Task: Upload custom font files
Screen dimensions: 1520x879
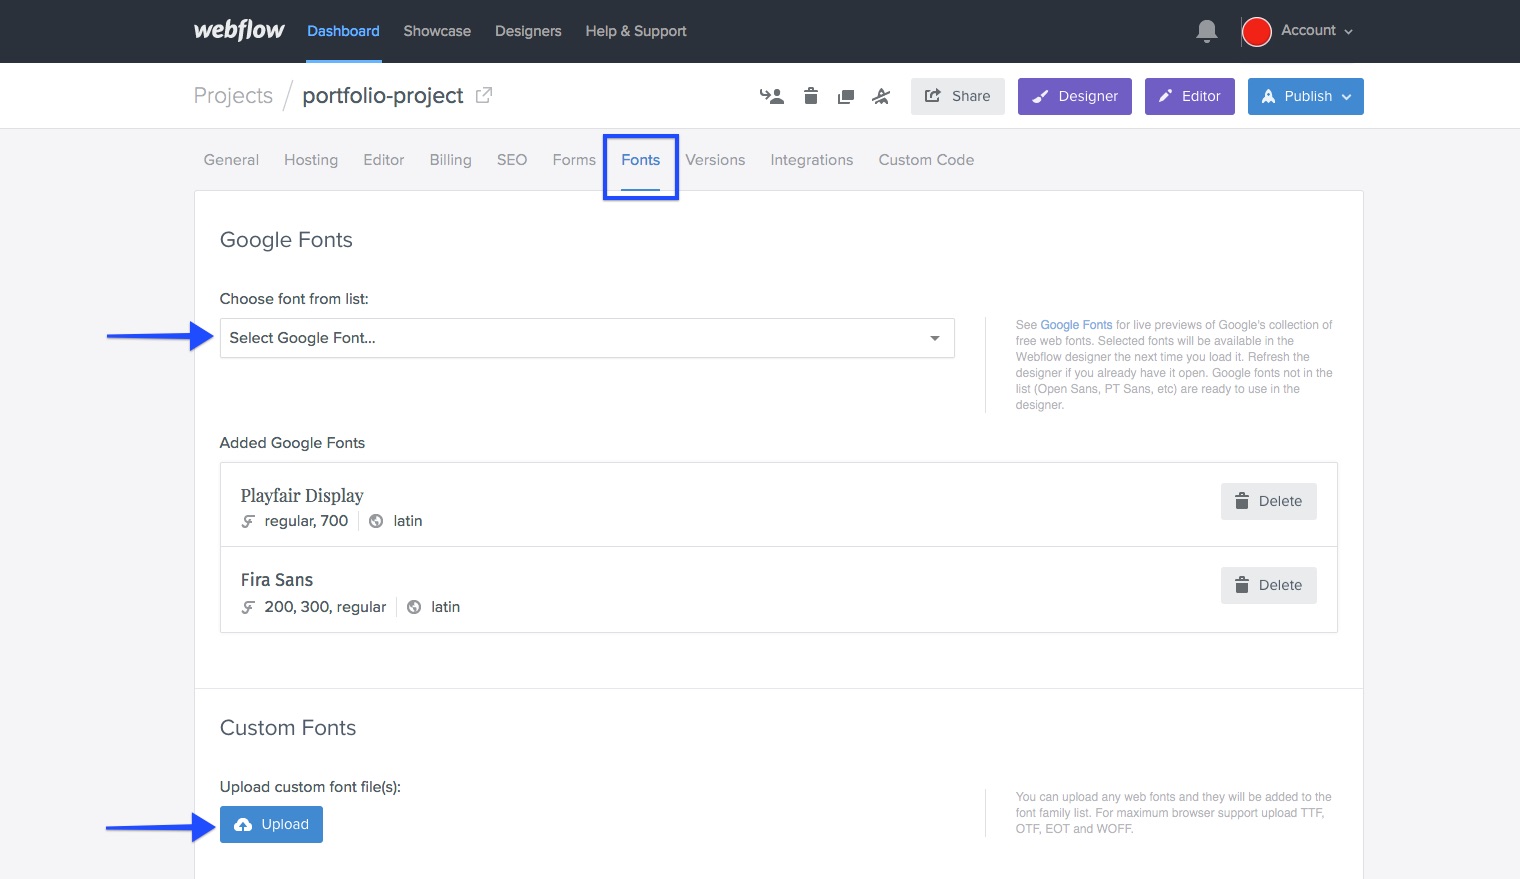Action: pos(271,824)
